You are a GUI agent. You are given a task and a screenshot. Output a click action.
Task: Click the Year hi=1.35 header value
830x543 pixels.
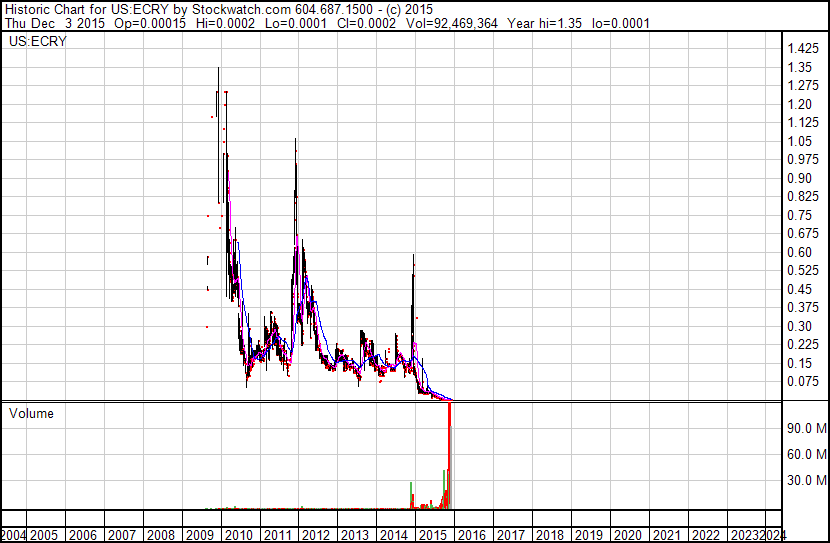click(544, 23)
